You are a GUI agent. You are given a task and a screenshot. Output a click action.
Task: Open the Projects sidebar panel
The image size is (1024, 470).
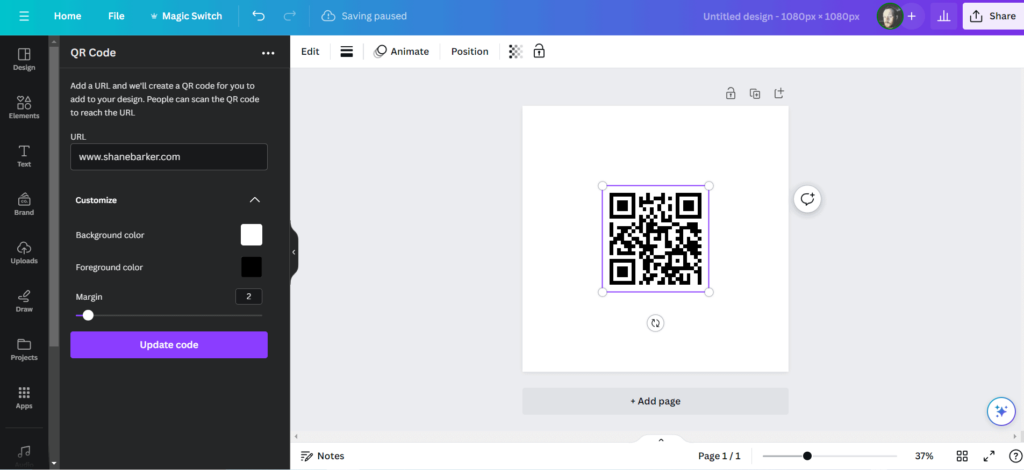(24, 349)
